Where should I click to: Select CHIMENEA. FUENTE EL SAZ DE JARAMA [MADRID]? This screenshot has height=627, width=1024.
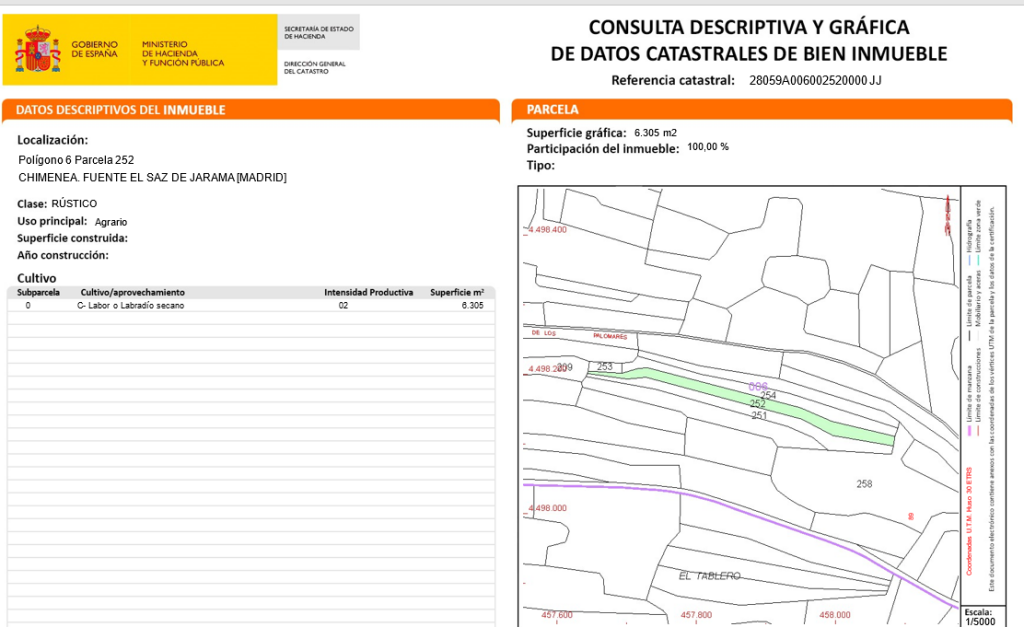(x=152, y=178)
